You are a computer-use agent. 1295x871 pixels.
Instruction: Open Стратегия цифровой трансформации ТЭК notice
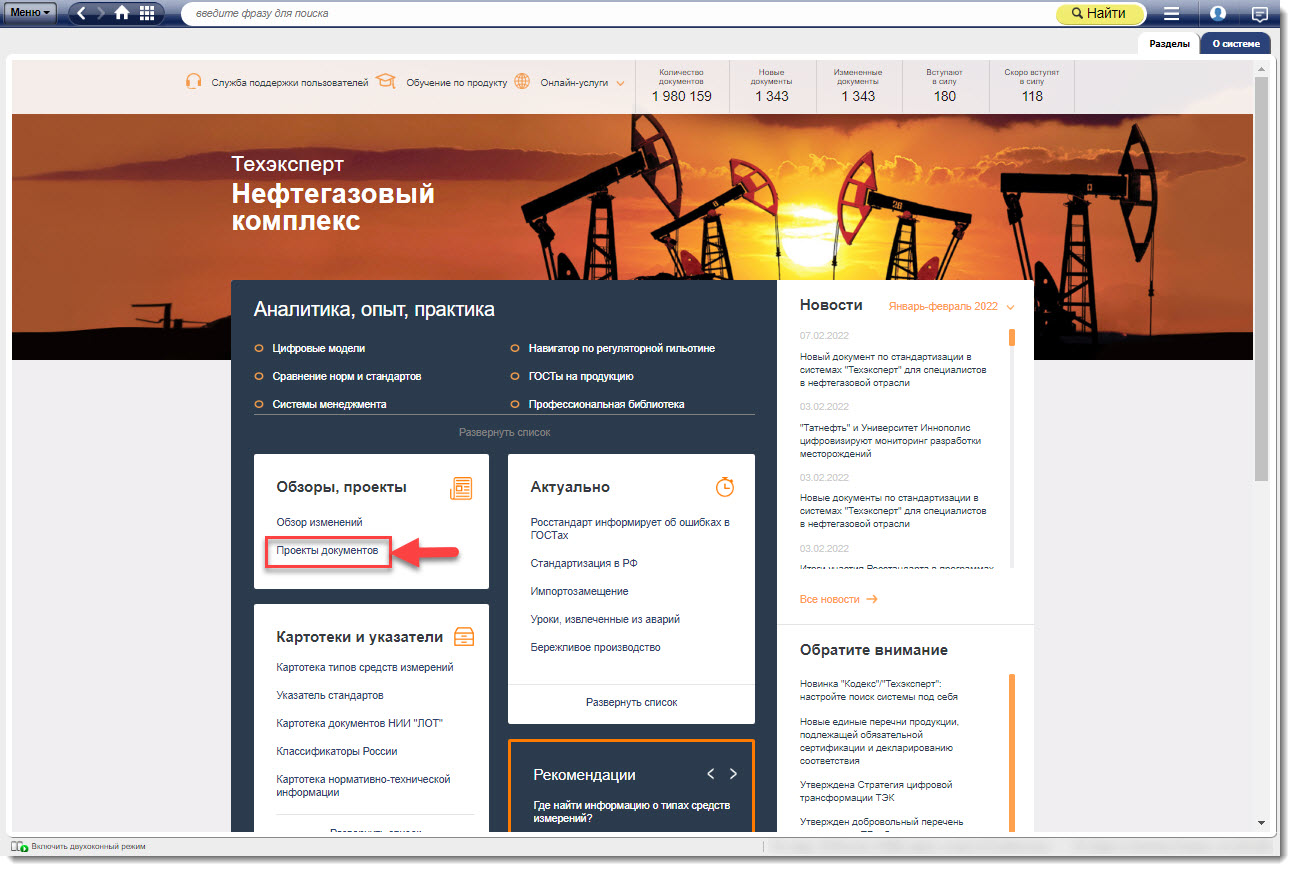876,791
